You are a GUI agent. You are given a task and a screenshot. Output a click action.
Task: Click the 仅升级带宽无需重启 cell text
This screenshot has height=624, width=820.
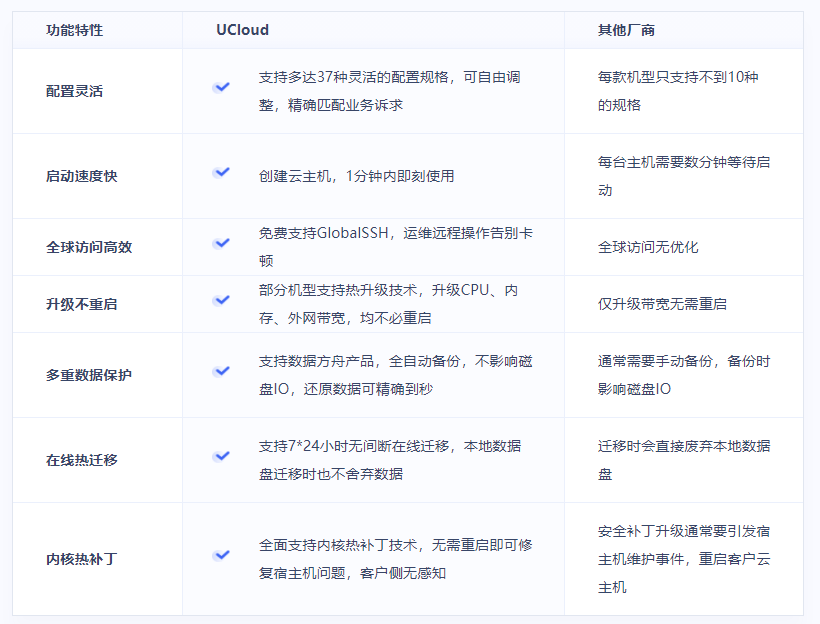click(x=662, y=304)
